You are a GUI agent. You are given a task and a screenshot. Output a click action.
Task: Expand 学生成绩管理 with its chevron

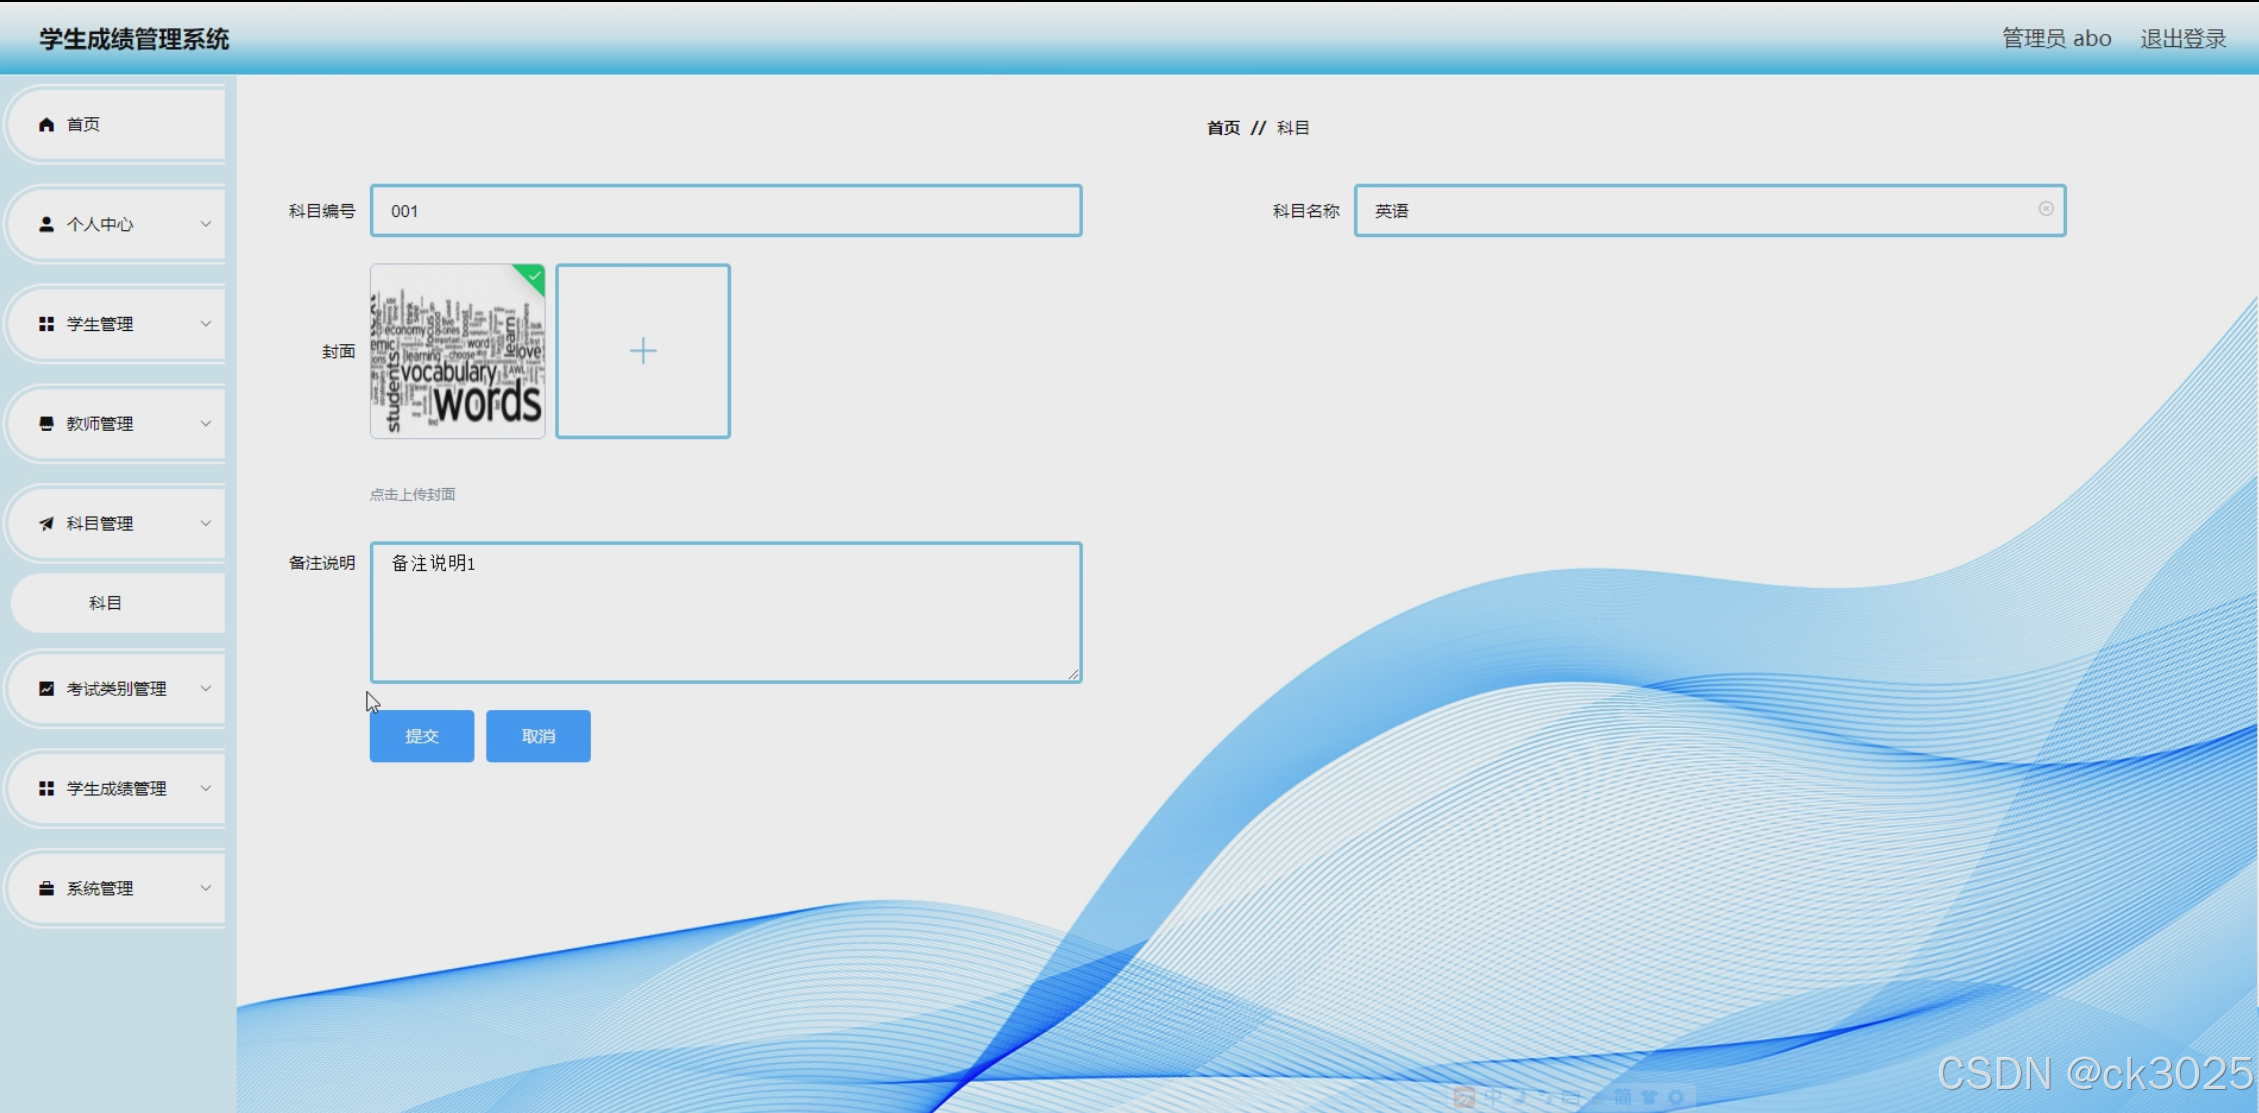(x=205, y=789)
